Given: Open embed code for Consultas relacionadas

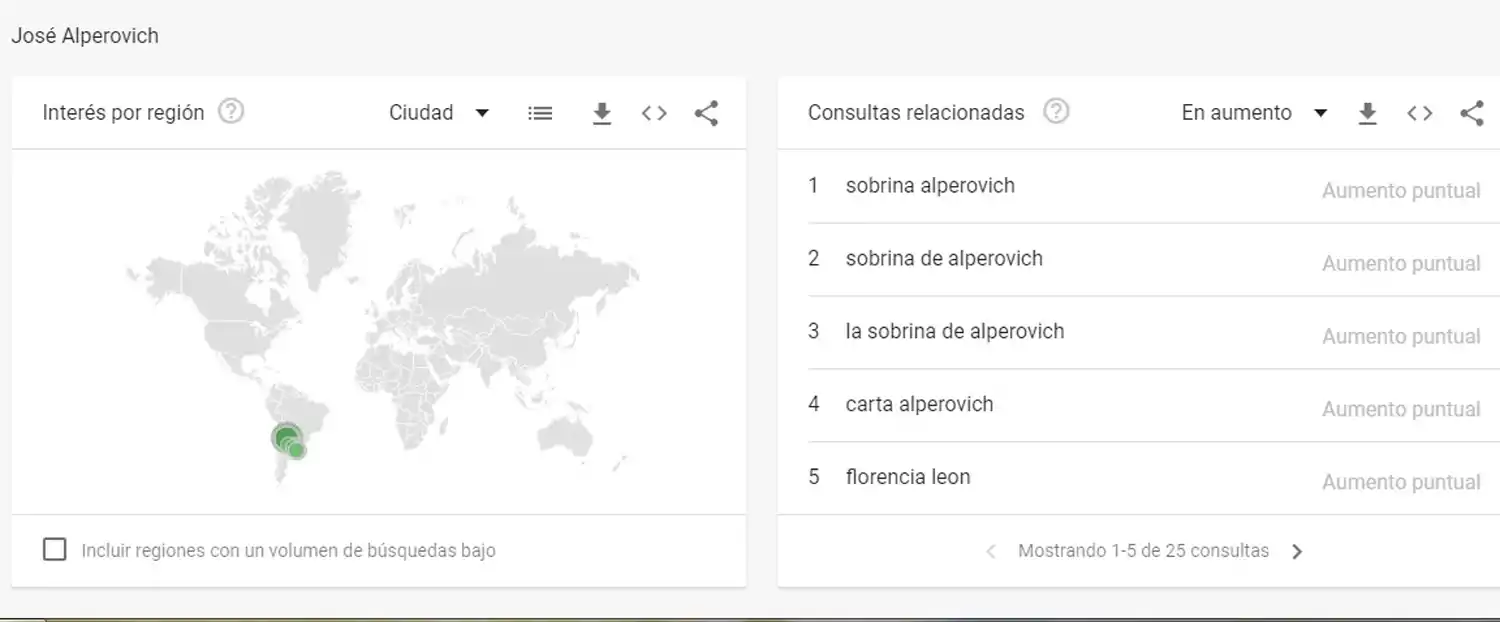Looking at the screenshot, I should click(x=1419, y=113).
